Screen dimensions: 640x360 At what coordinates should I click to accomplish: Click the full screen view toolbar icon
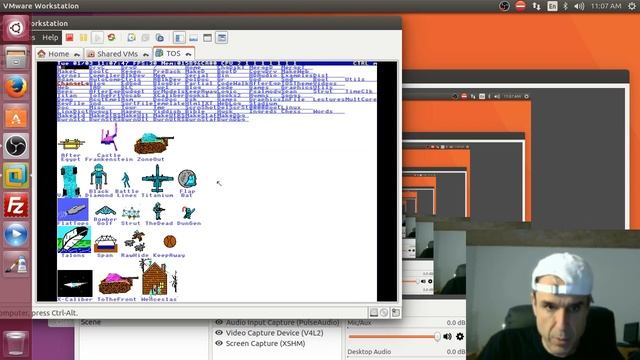click(207, 38)
